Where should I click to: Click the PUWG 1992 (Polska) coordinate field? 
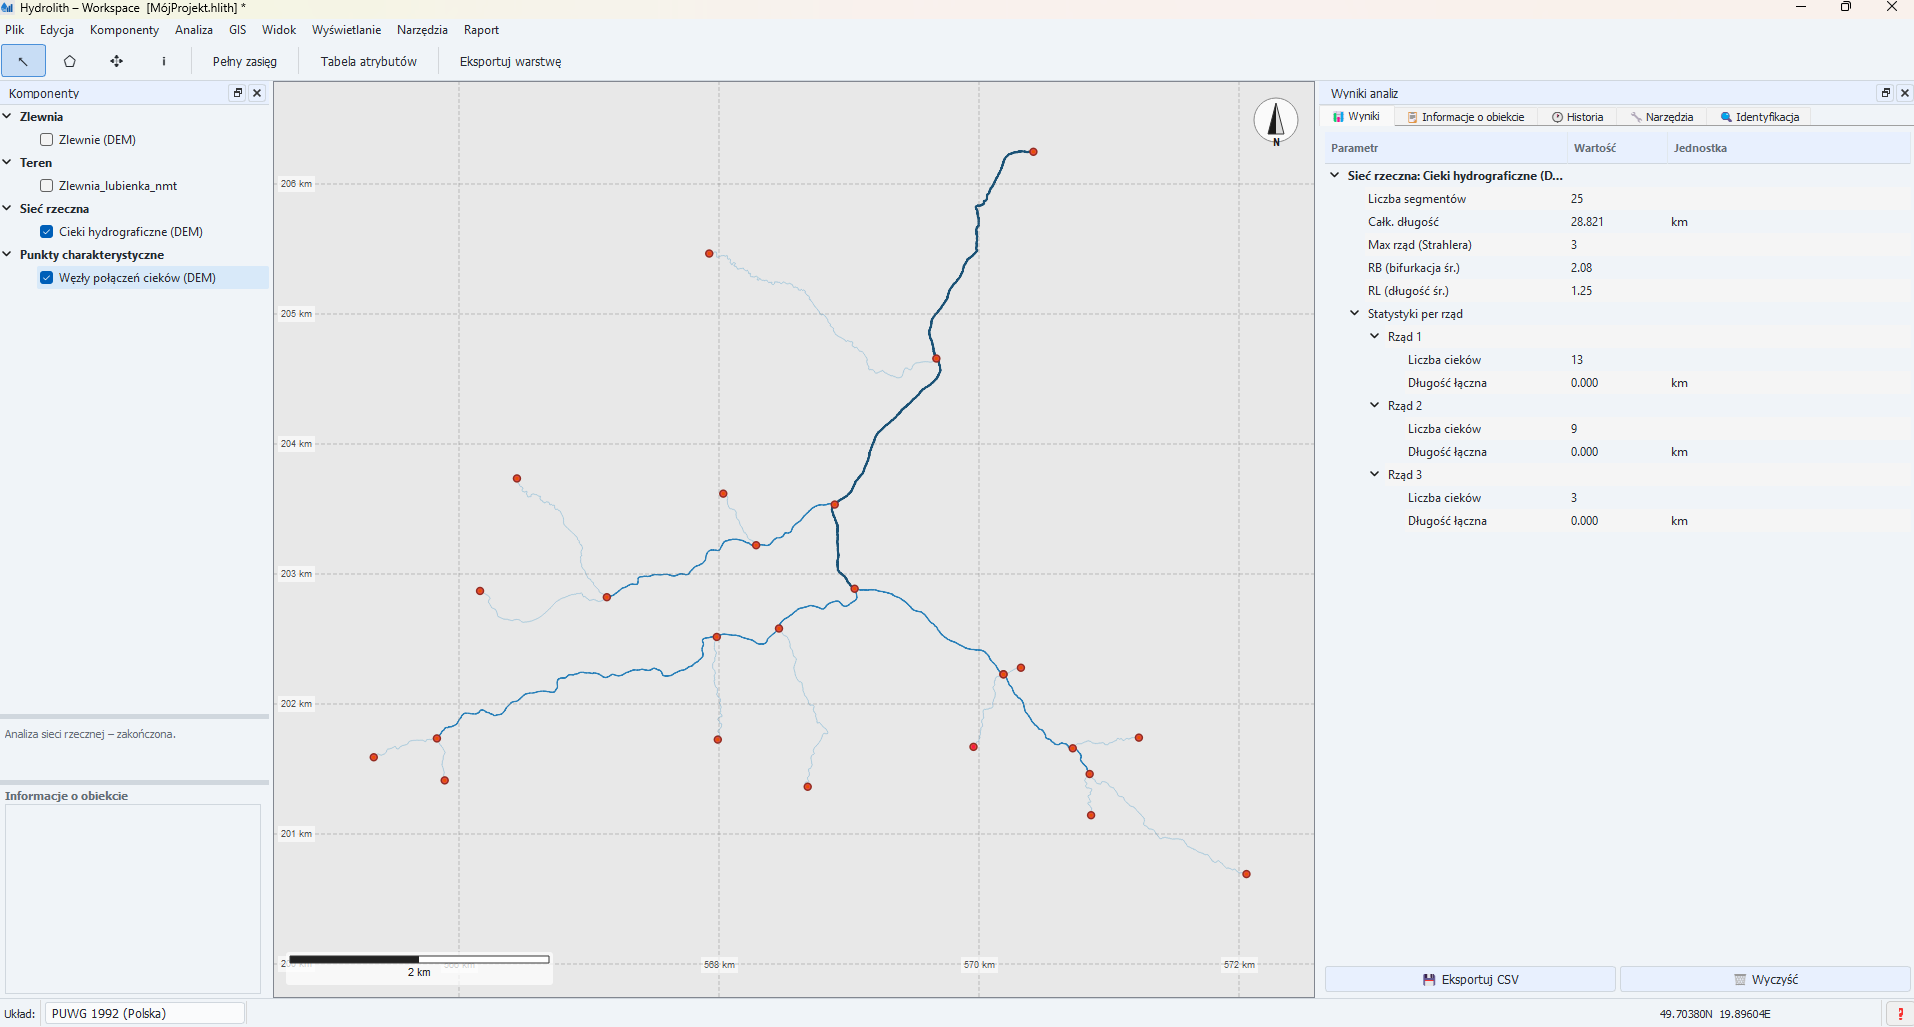pos(145,1014)
